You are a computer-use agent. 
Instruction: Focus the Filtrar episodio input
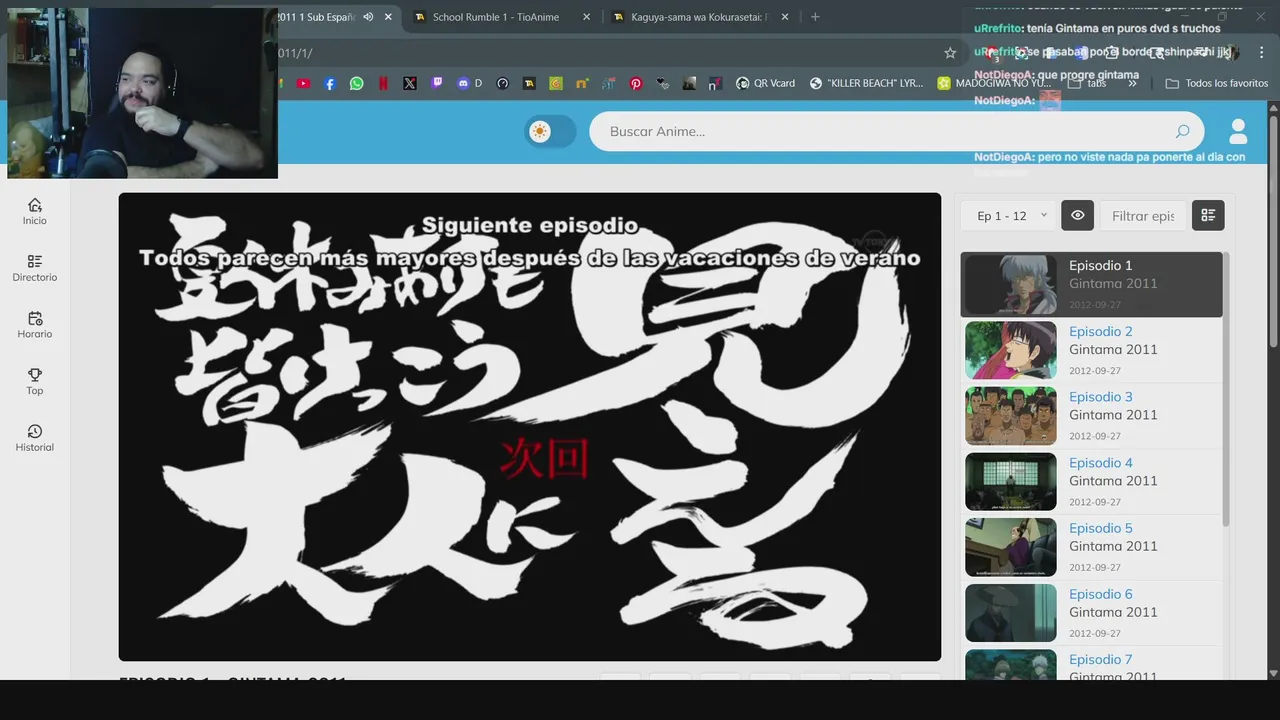point(1143,215)
